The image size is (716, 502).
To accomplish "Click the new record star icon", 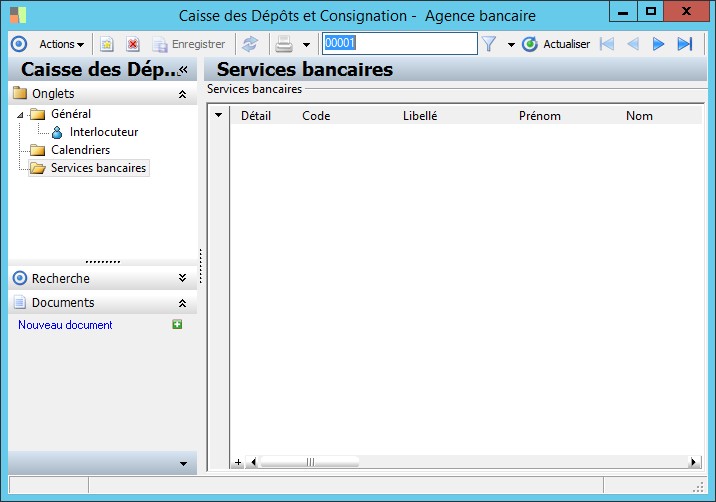I will (x=107, y=44).
